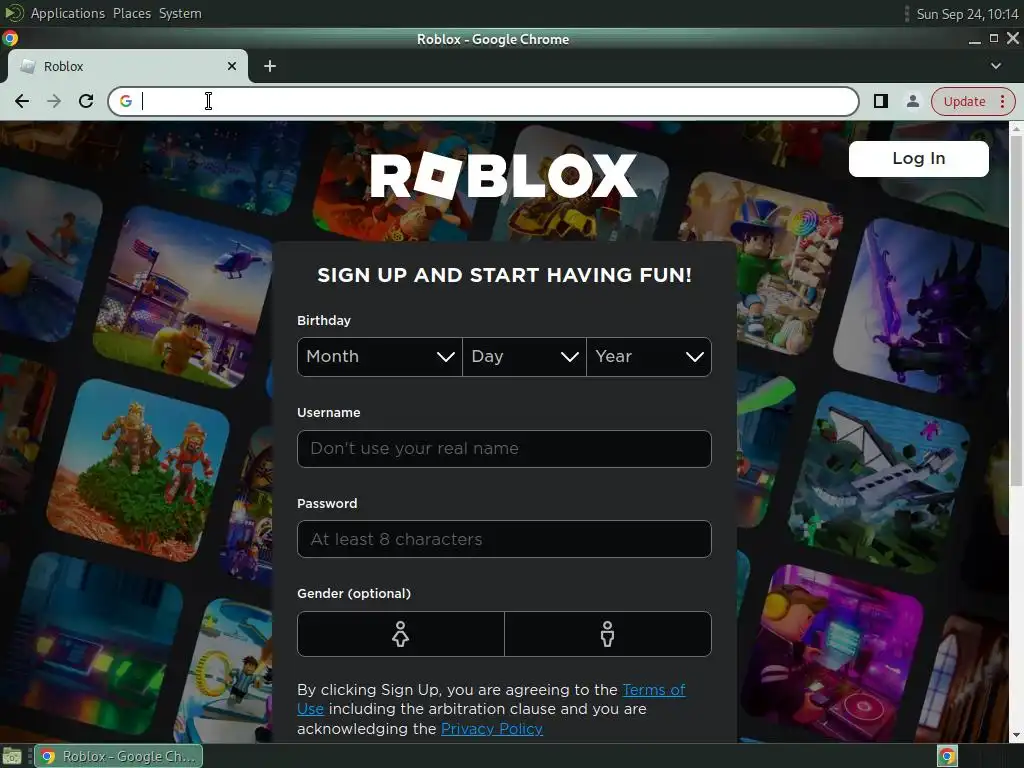Open the birthday Day dropdown
This screenshot has height=768, width=1024.
(x=524, y=357)
